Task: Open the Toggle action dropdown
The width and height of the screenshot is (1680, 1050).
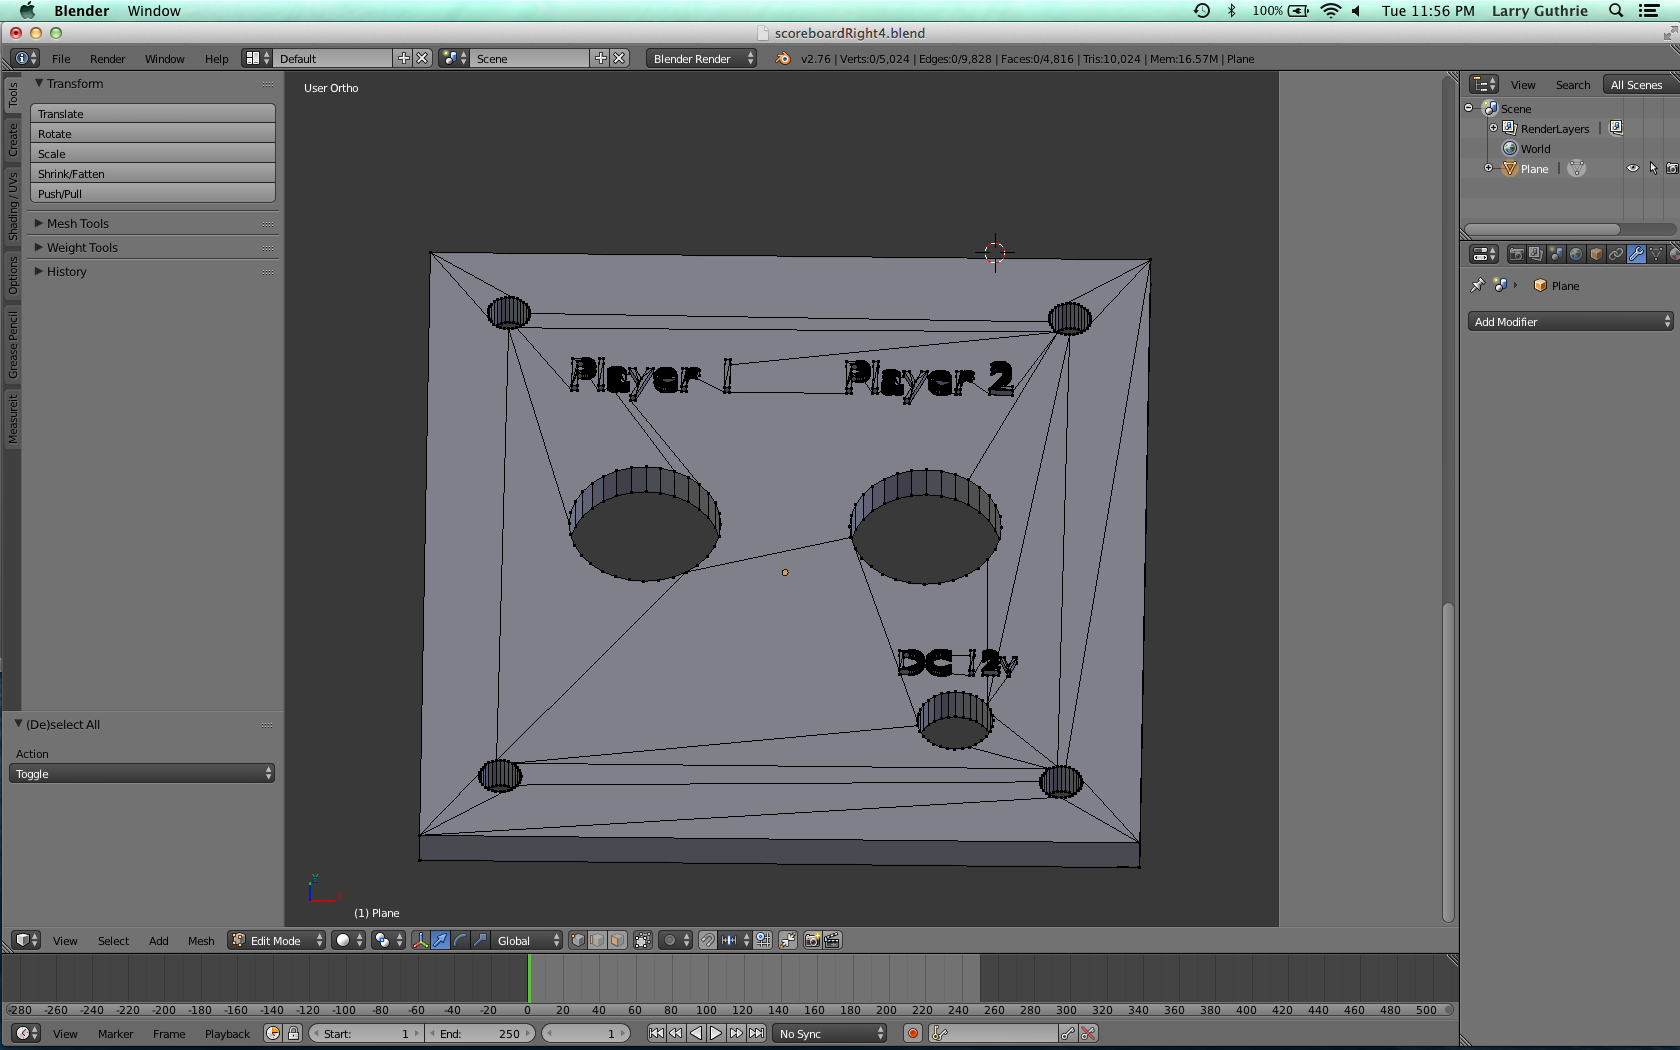Action: pyautogui.click(x=142, y=774)
